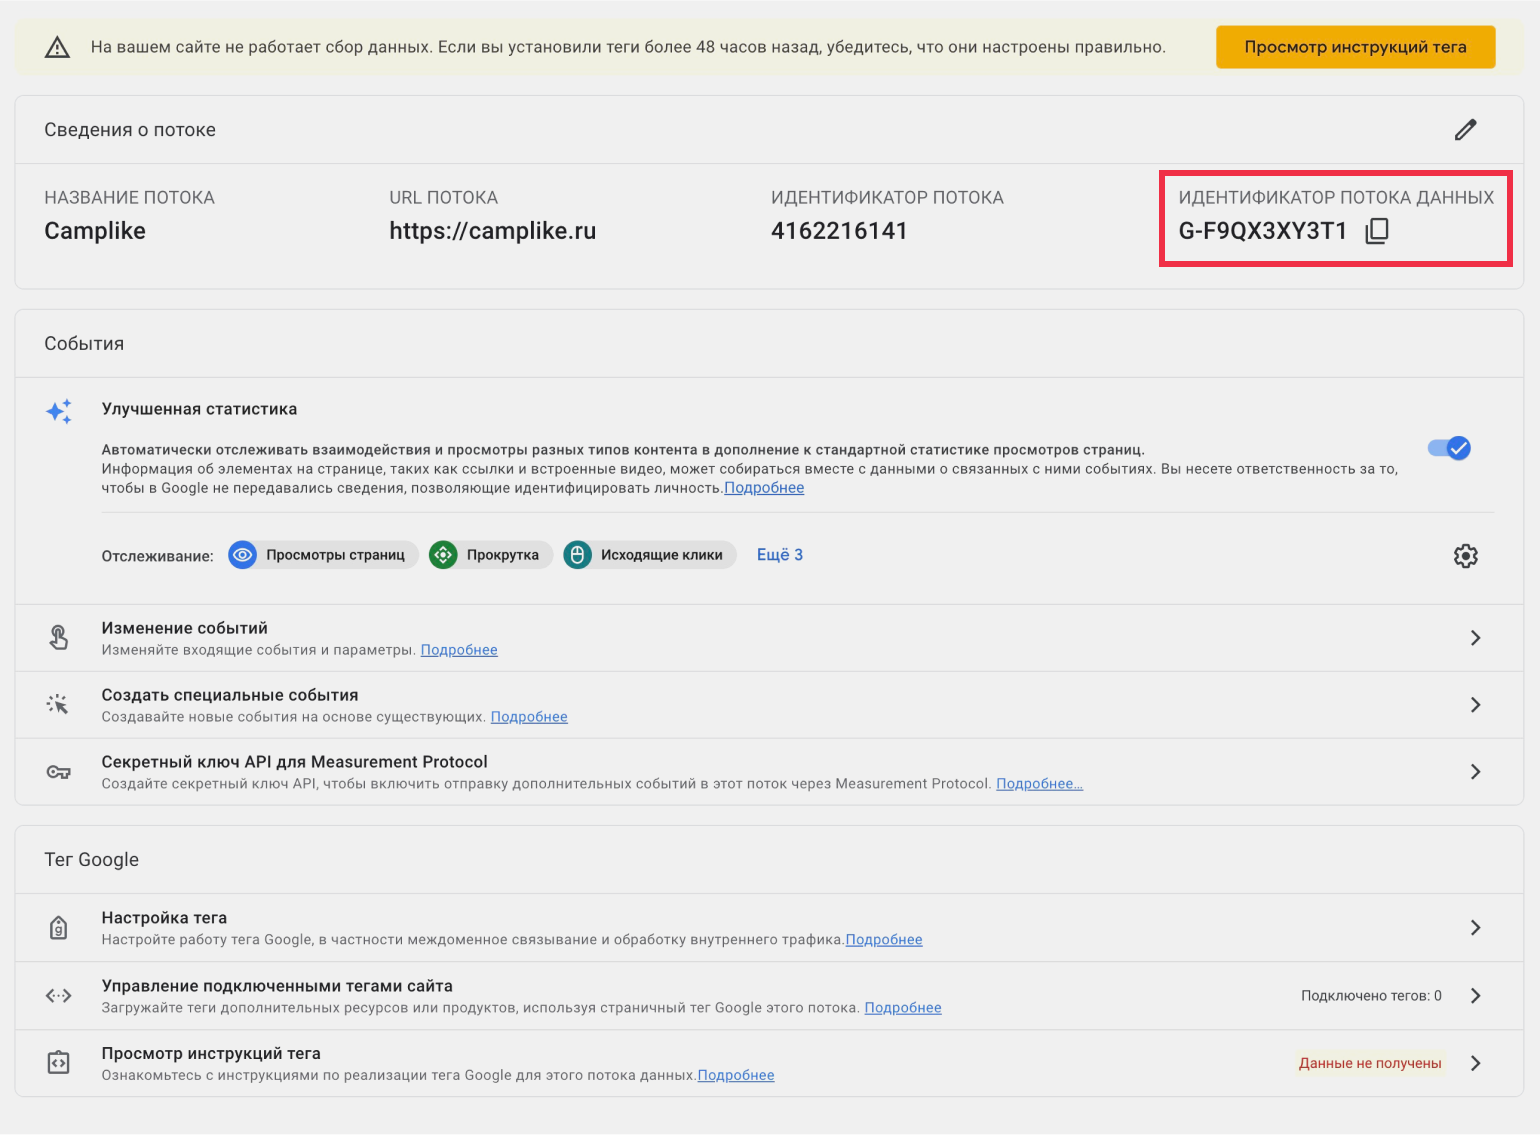Click the События section header
The height and width of the screenshot is (1135, 1540).
[x=84, y=344]
